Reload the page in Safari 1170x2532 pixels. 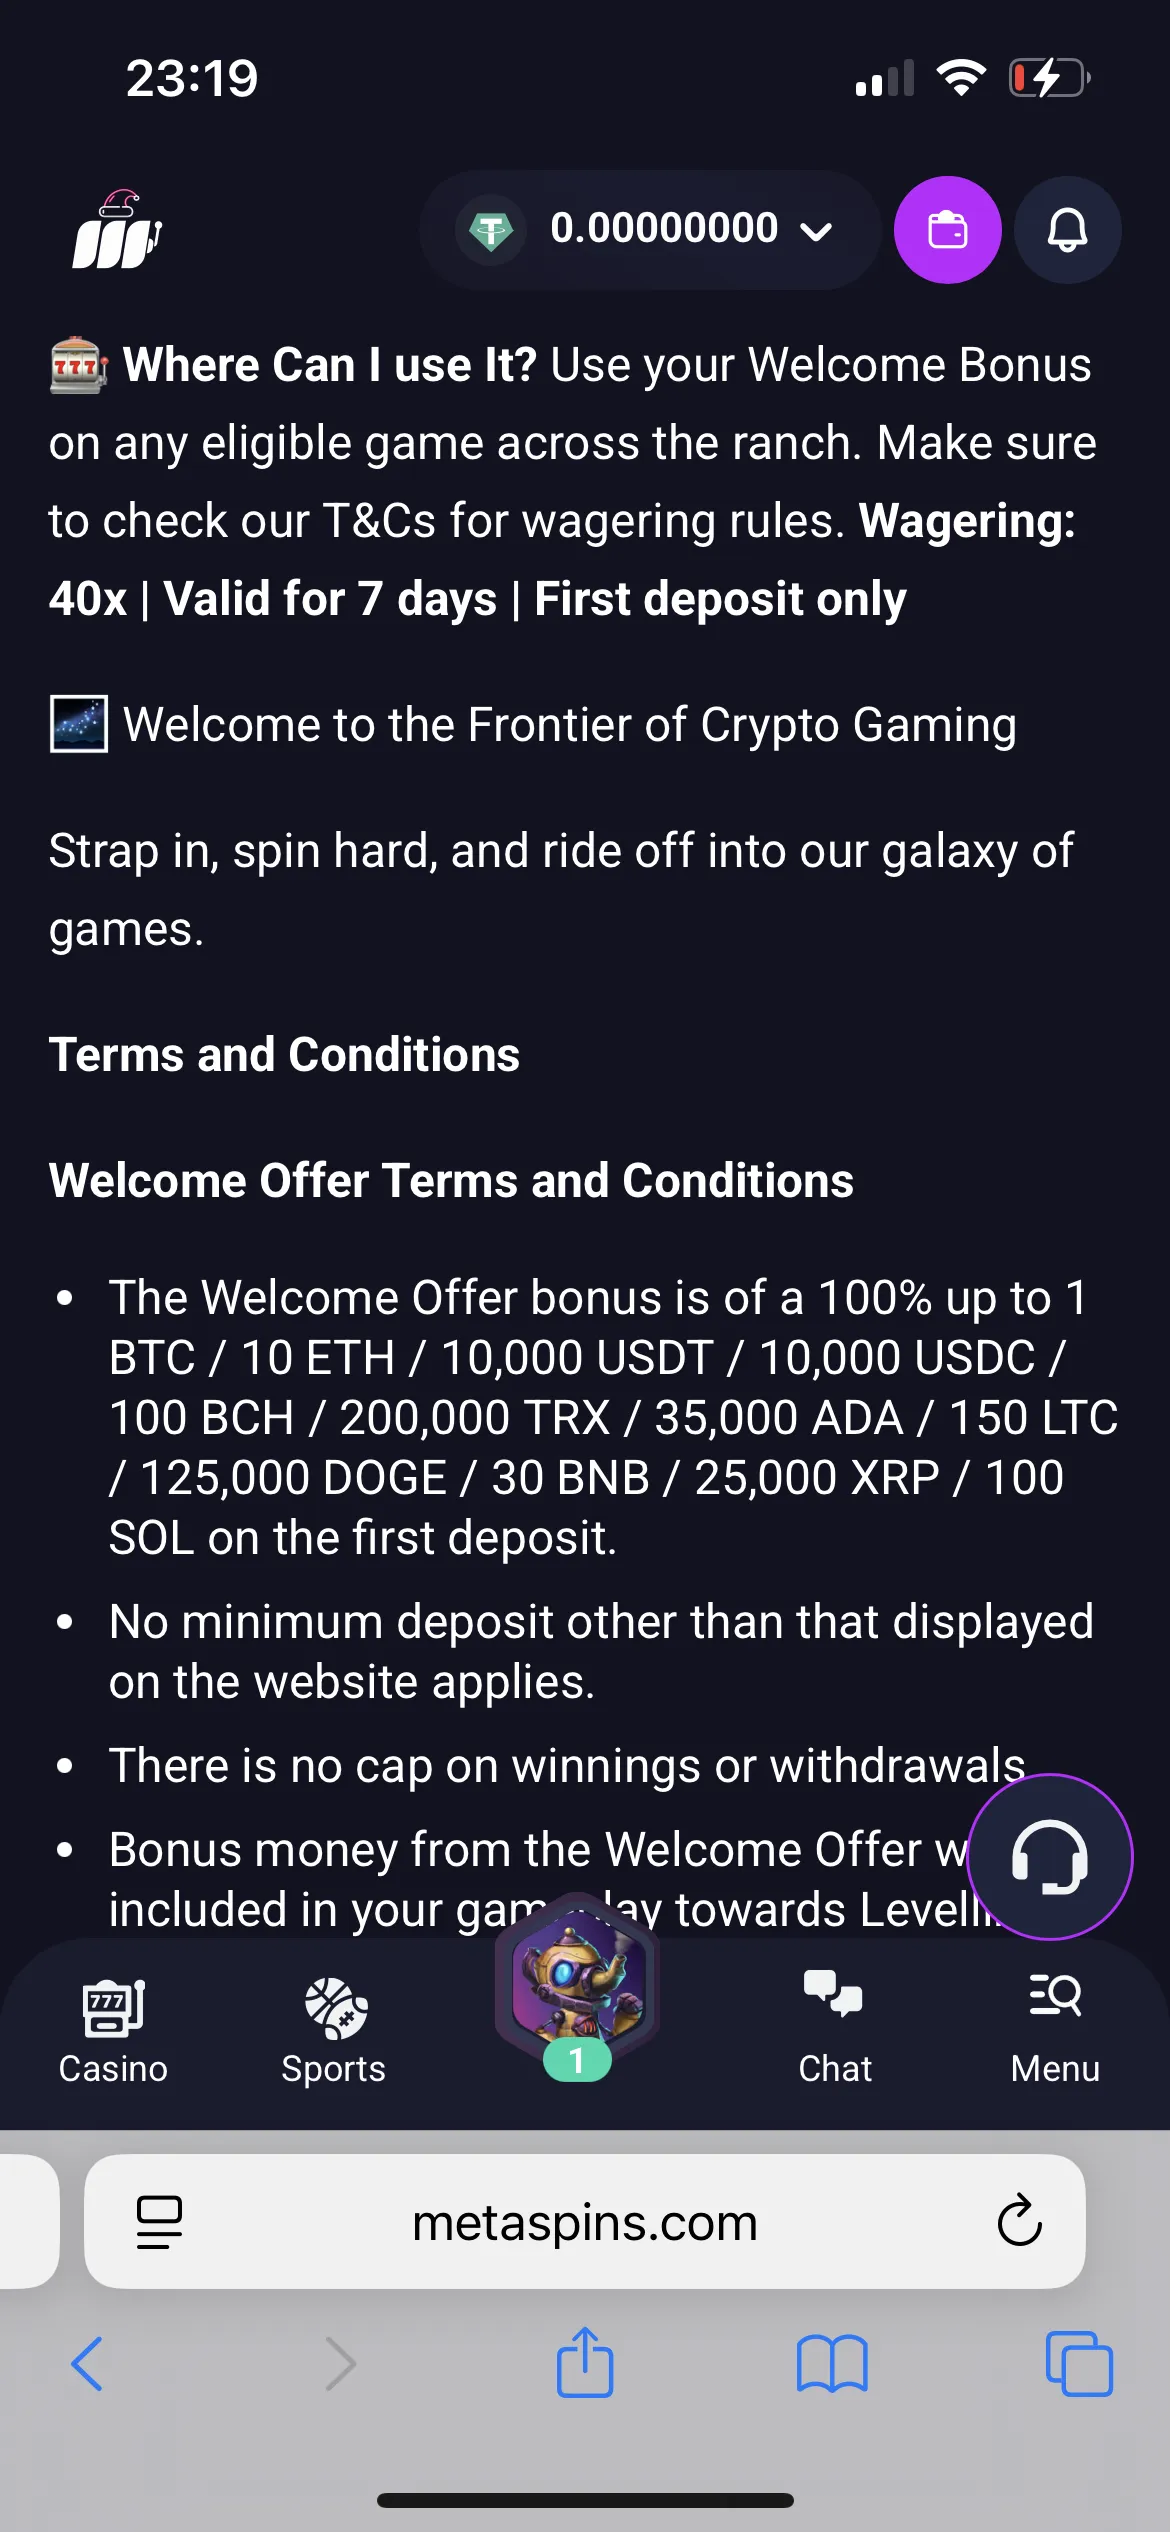pos(1019,2221)
